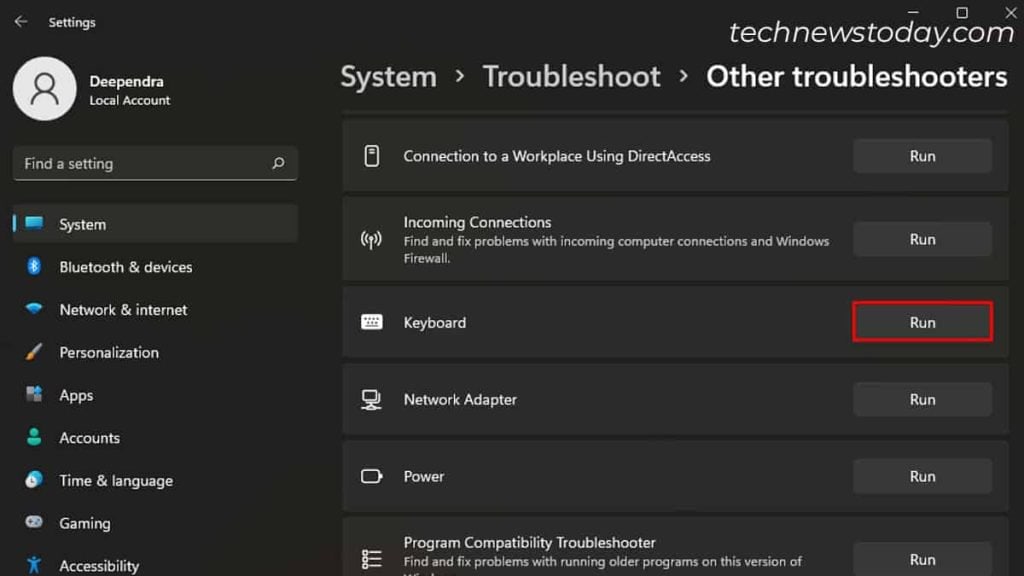Click the Bluetooth & devices icon
Viewport: 1024px width, 576px height.
tap(34, 267)
